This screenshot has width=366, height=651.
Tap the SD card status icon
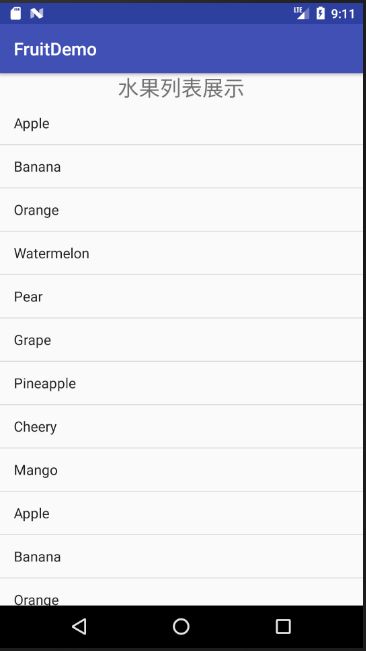16,14
